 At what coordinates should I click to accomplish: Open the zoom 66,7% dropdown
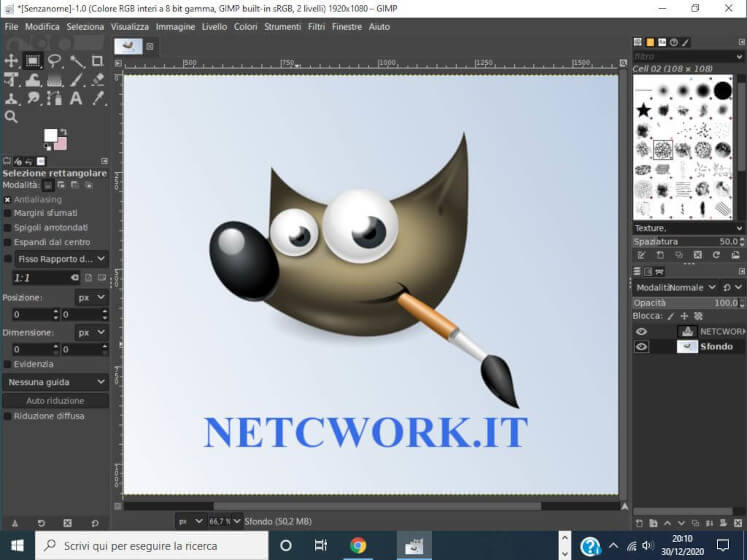click(224, 521)
